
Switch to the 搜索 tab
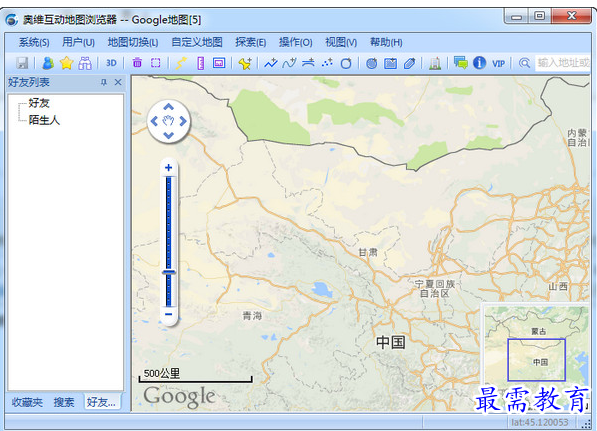pyautogui.click(x=64, y=402)
